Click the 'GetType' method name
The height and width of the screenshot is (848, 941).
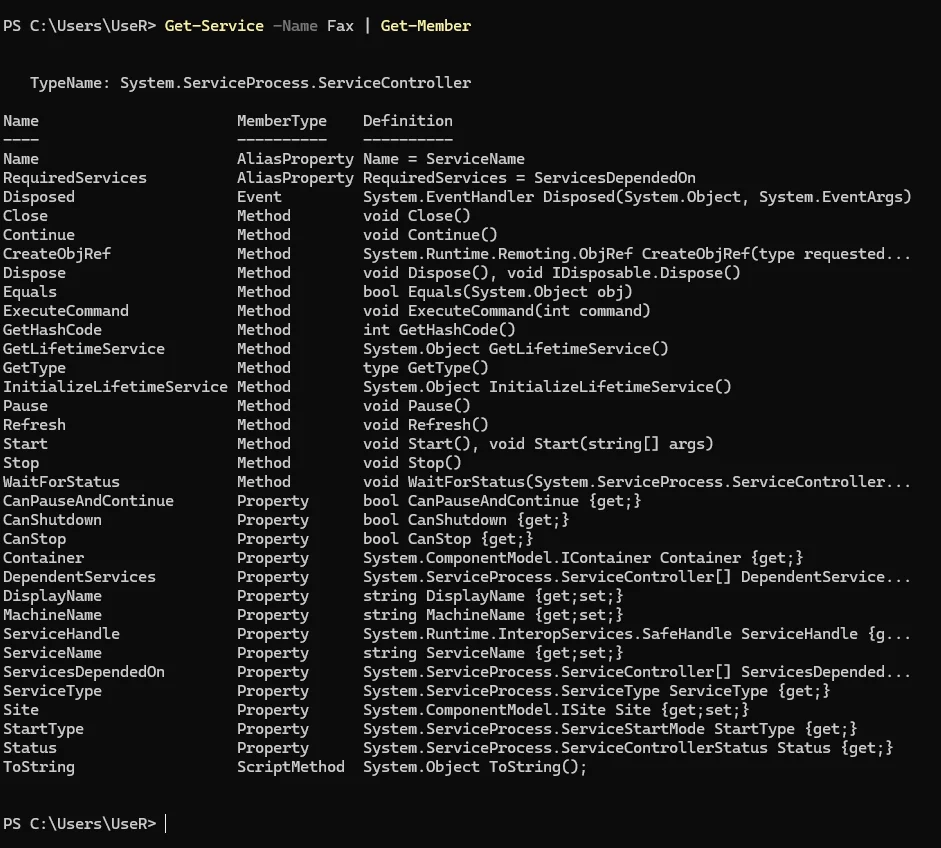click(34, 368)
